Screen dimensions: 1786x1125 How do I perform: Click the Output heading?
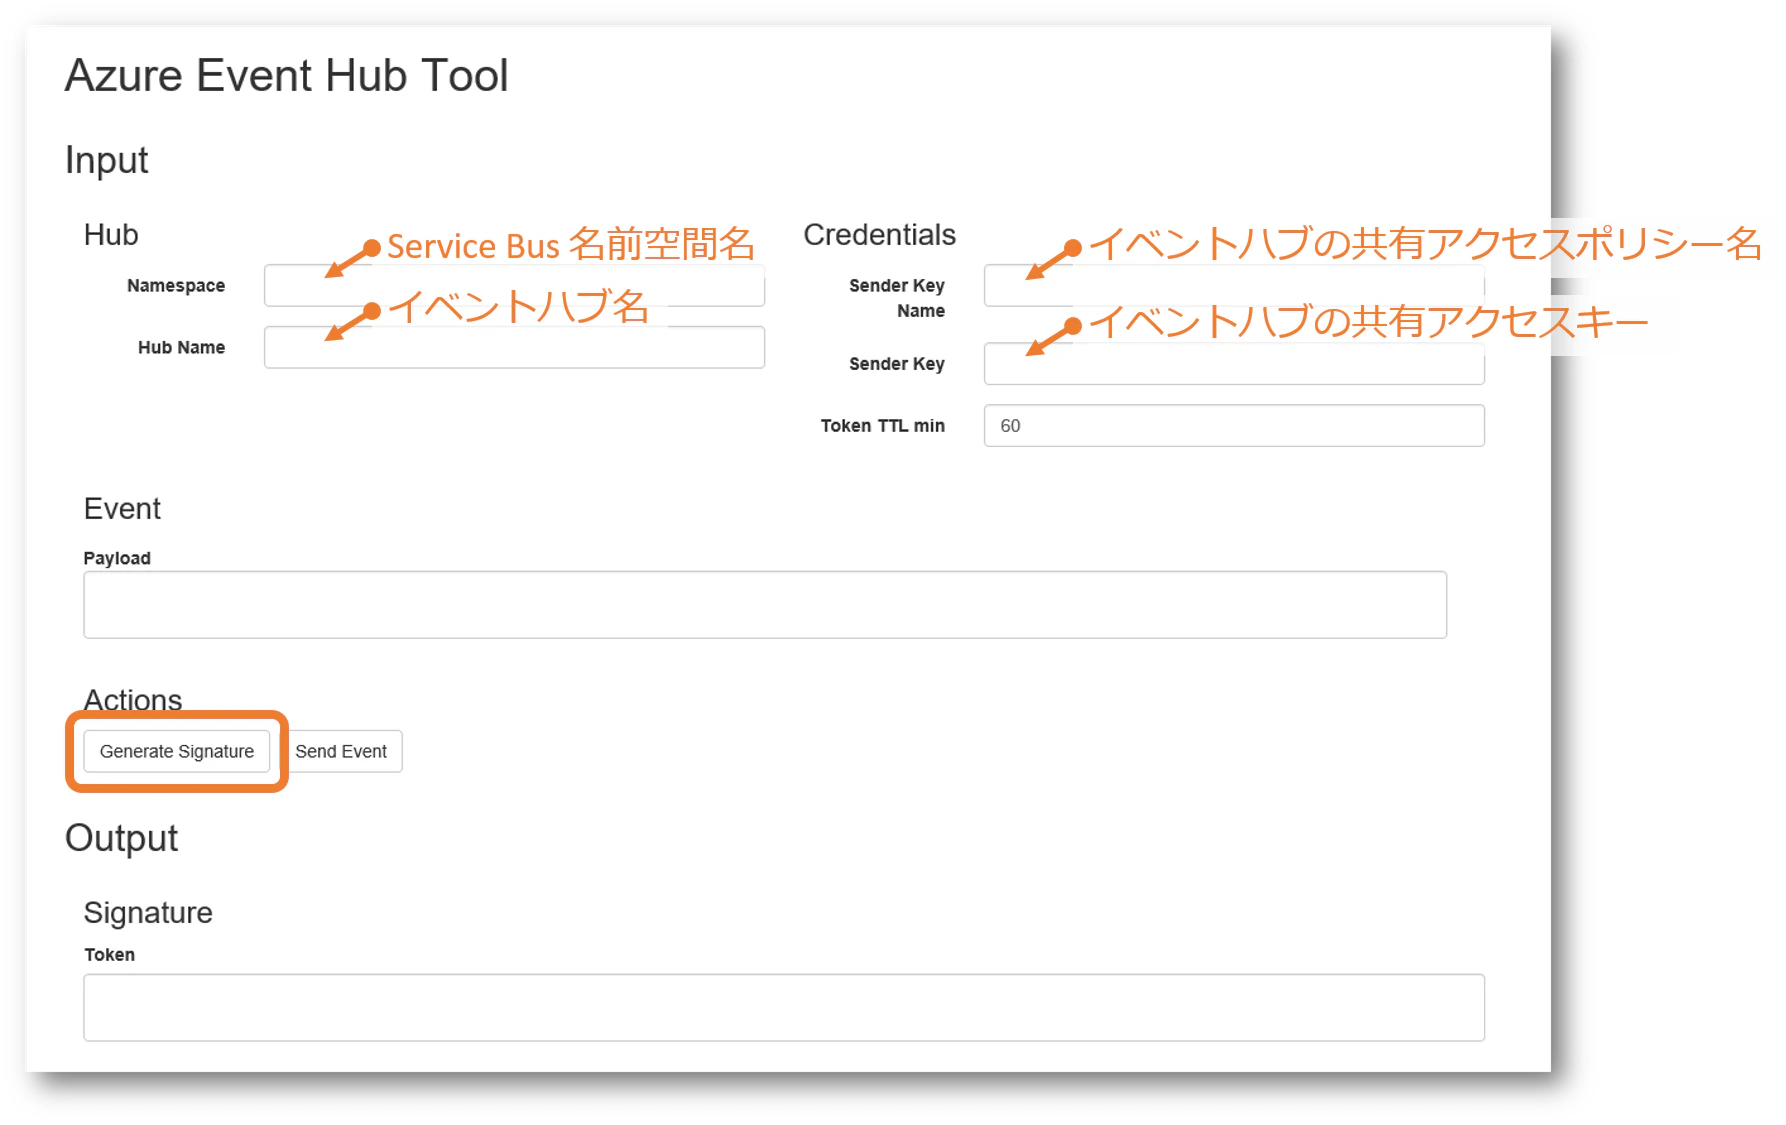(x=121, y=838)
